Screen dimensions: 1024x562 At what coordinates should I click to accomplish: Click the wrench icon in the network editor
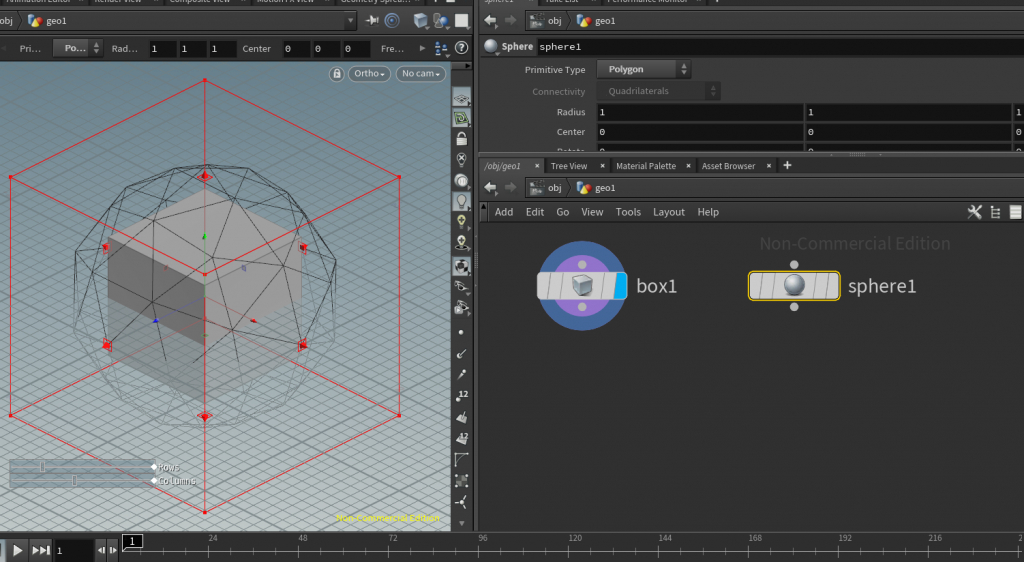(x=975, y=212)
